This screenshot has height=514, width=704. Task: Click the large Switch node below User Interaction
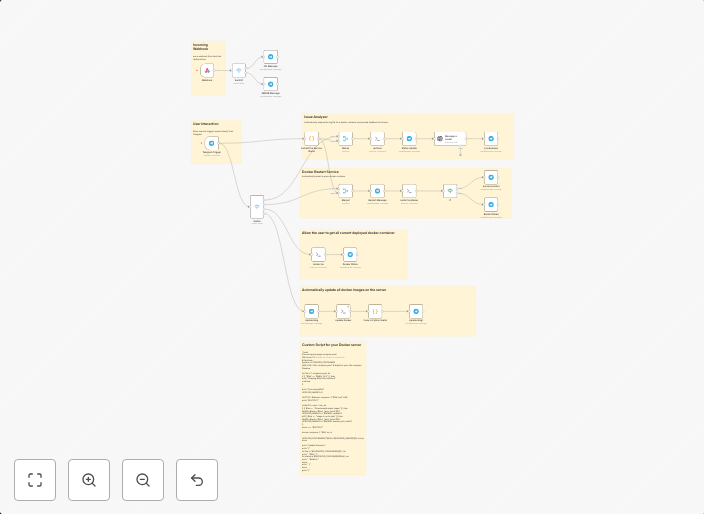click(257, 207)
